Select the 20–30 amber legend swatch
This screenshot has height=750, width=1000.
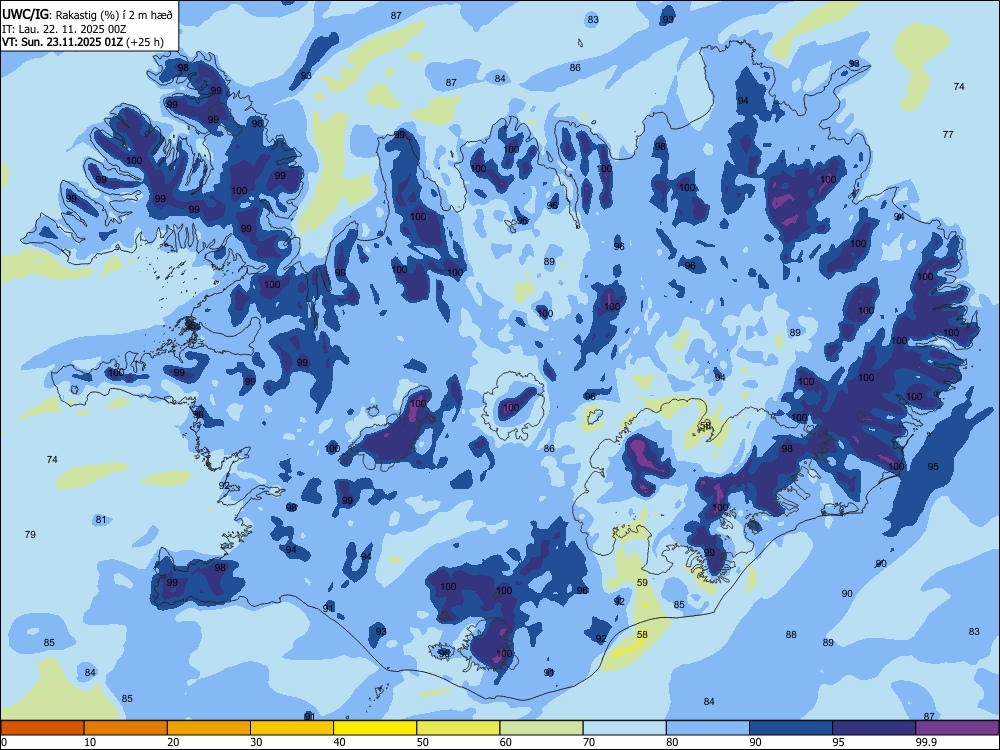[209, 728]
